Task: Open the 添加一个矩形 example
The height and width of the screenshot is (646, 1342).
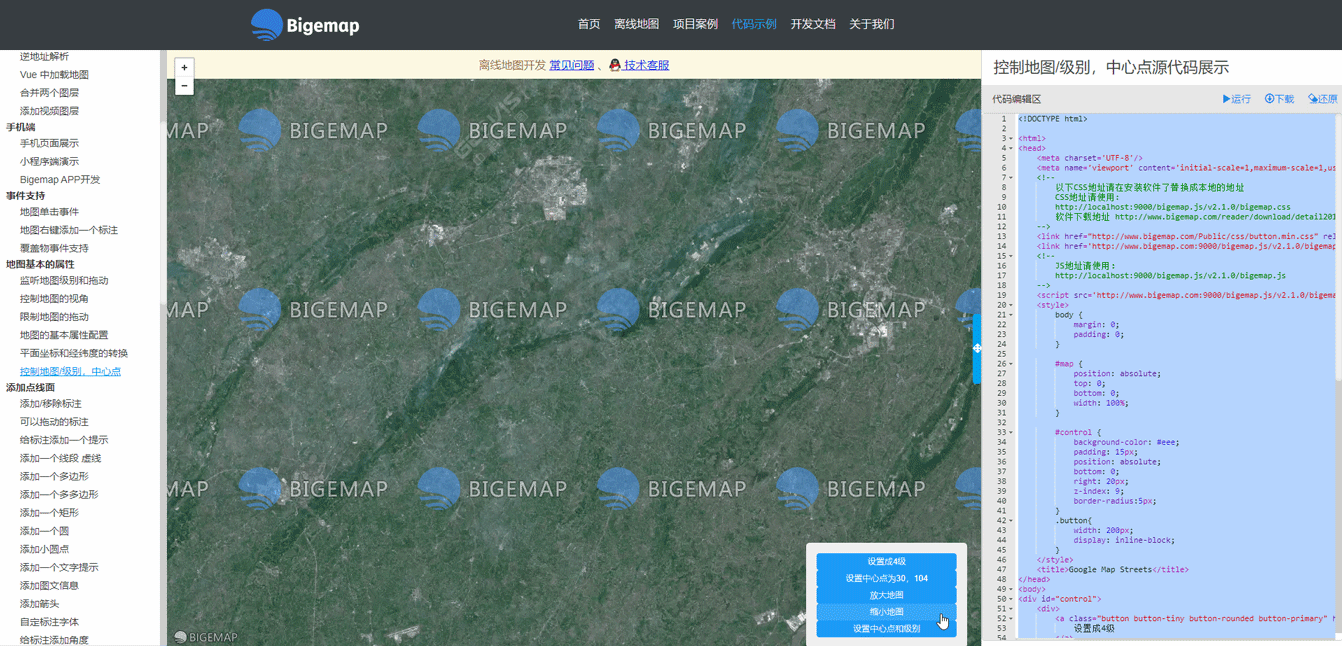Action: pyautogui.click(x=49, y=513)
